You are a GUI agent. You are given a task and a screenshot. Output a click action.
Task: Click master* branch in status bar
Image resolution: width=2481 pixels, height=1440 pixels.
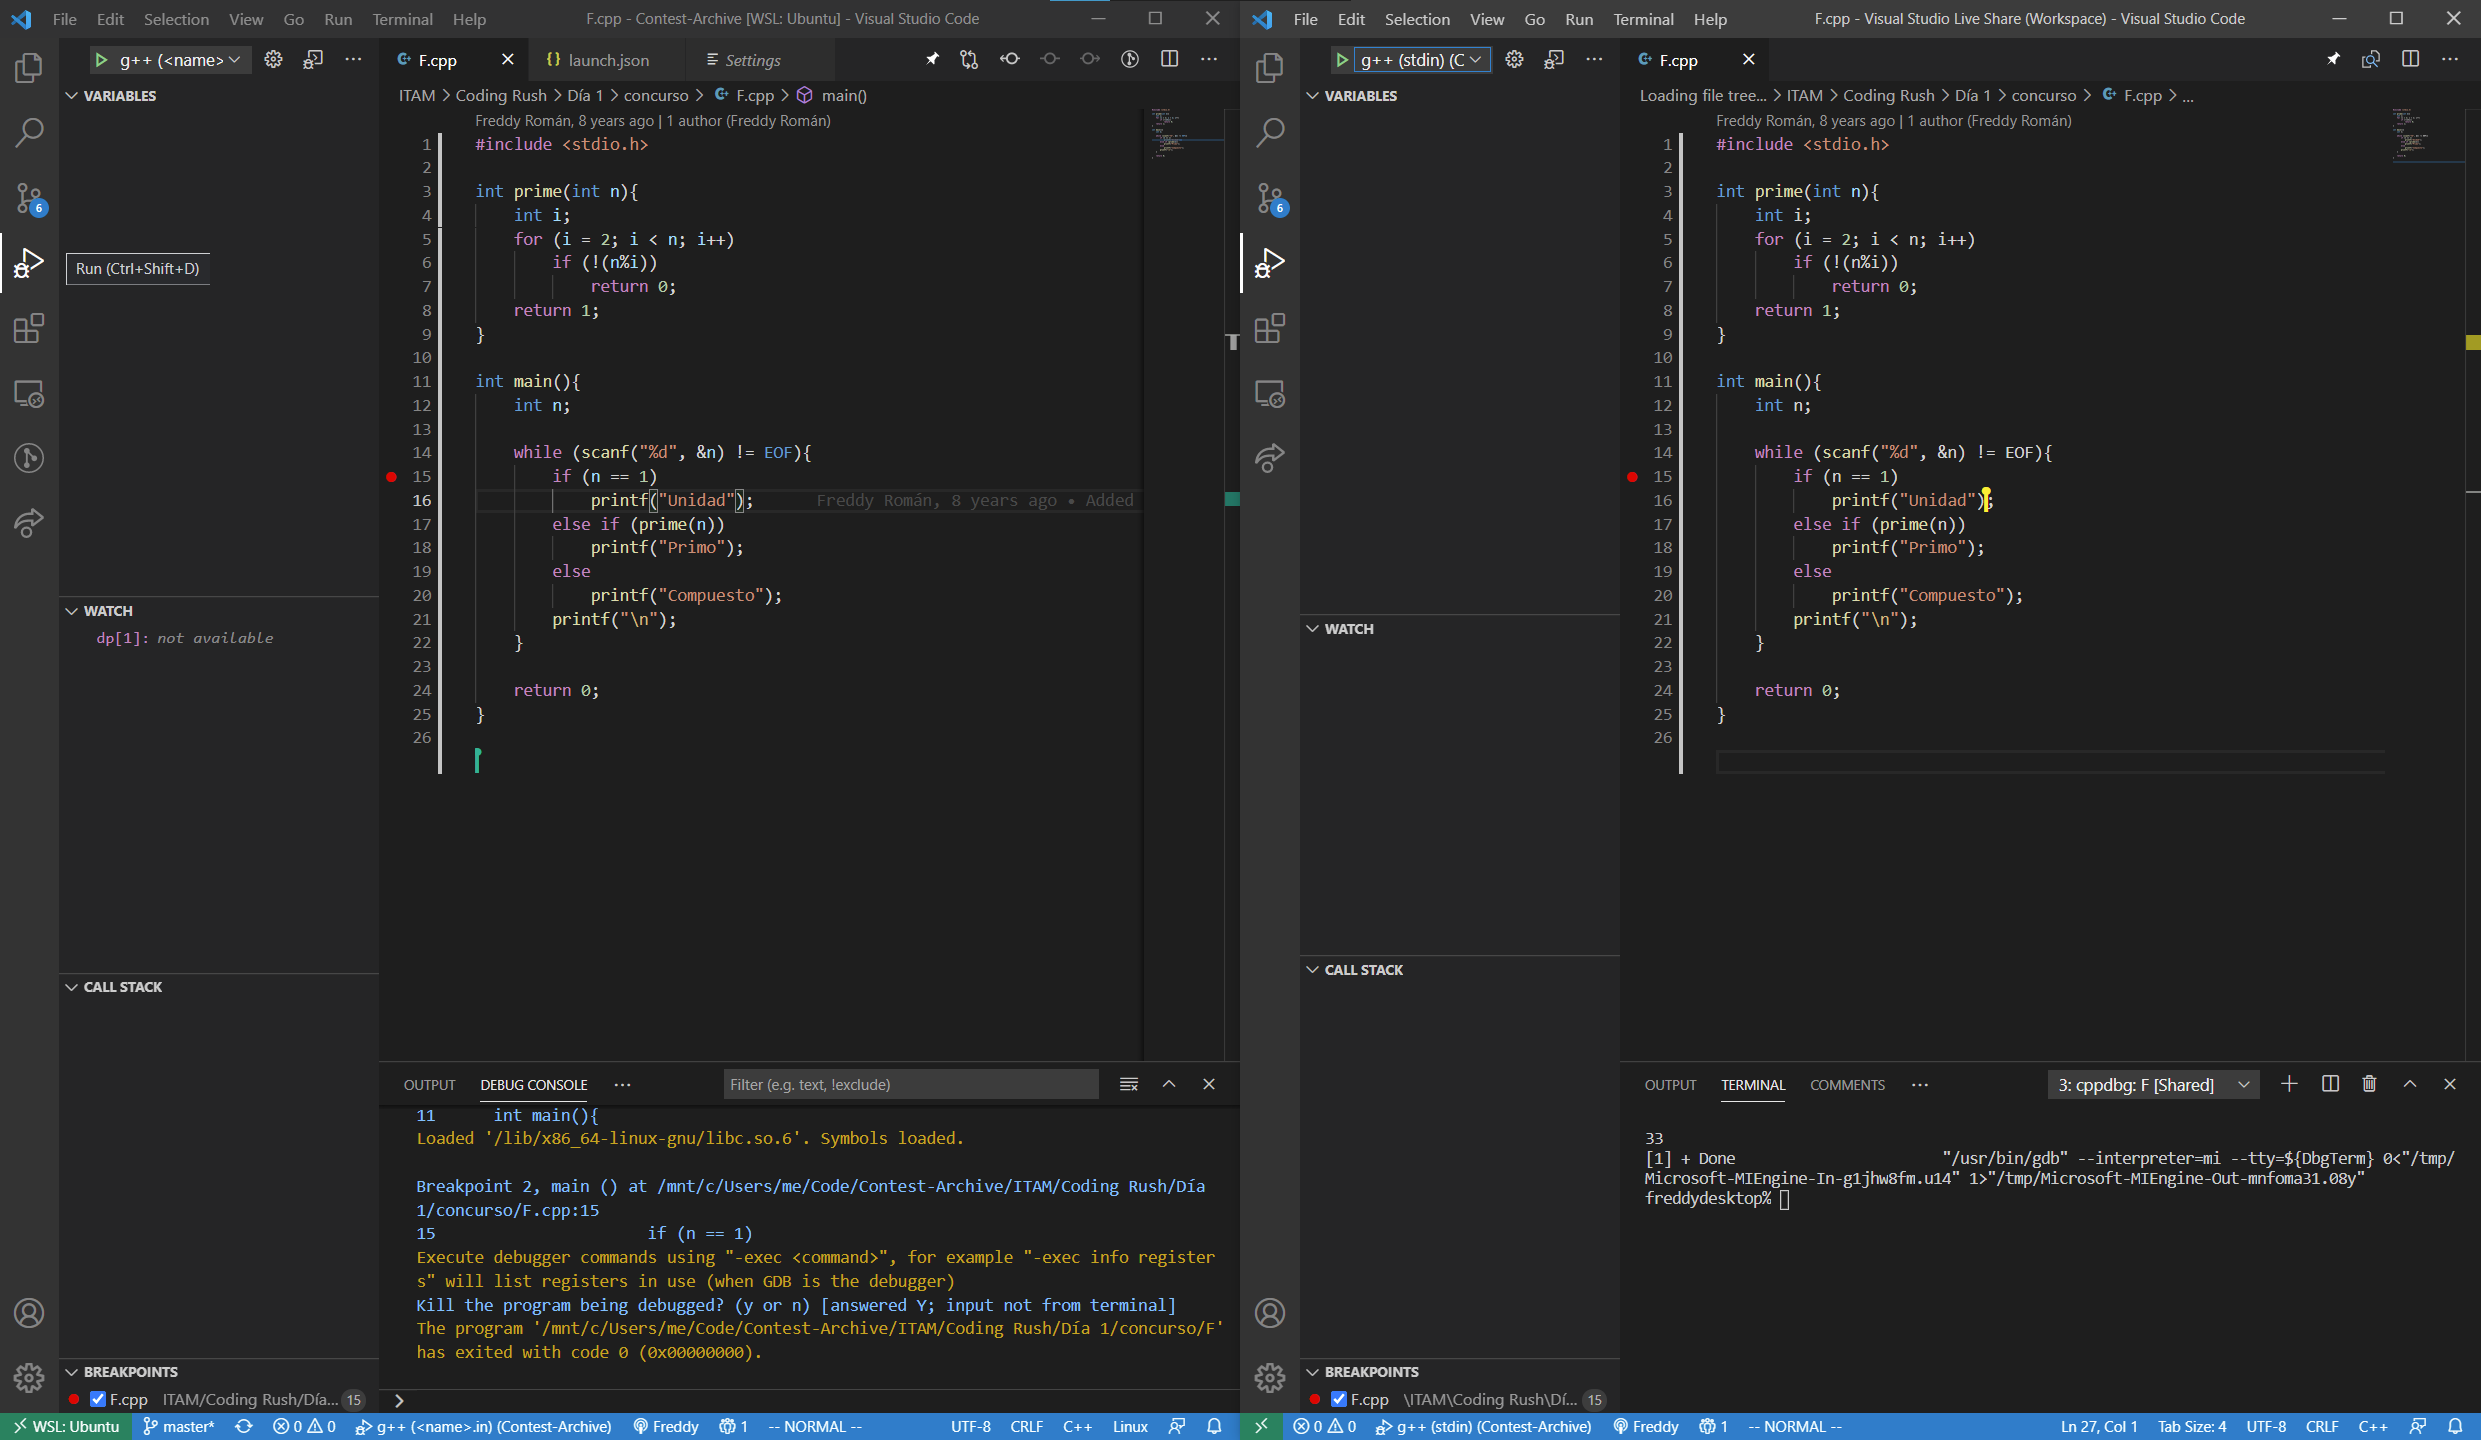(179, 1427)
